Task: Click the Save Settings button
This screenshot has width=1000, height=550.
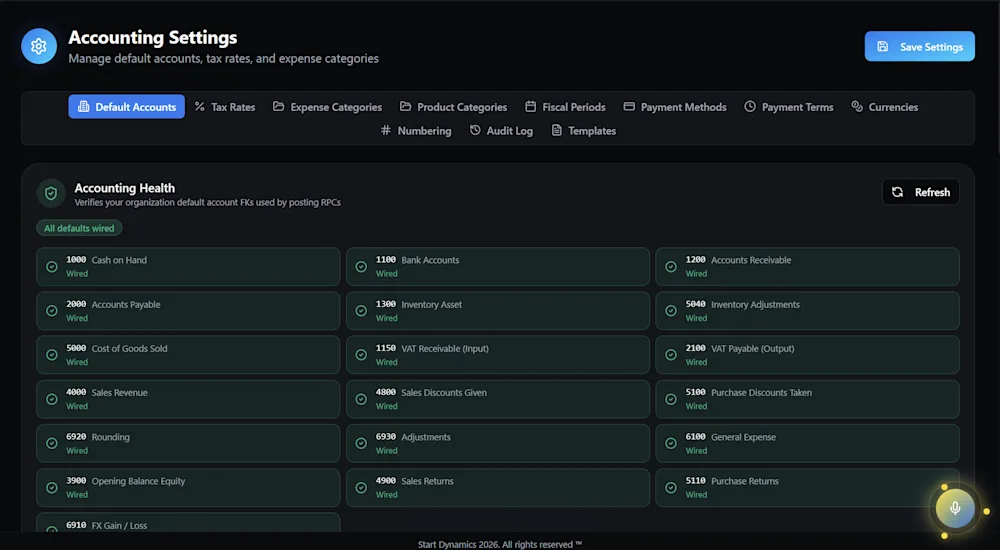Action: point(920,47)
